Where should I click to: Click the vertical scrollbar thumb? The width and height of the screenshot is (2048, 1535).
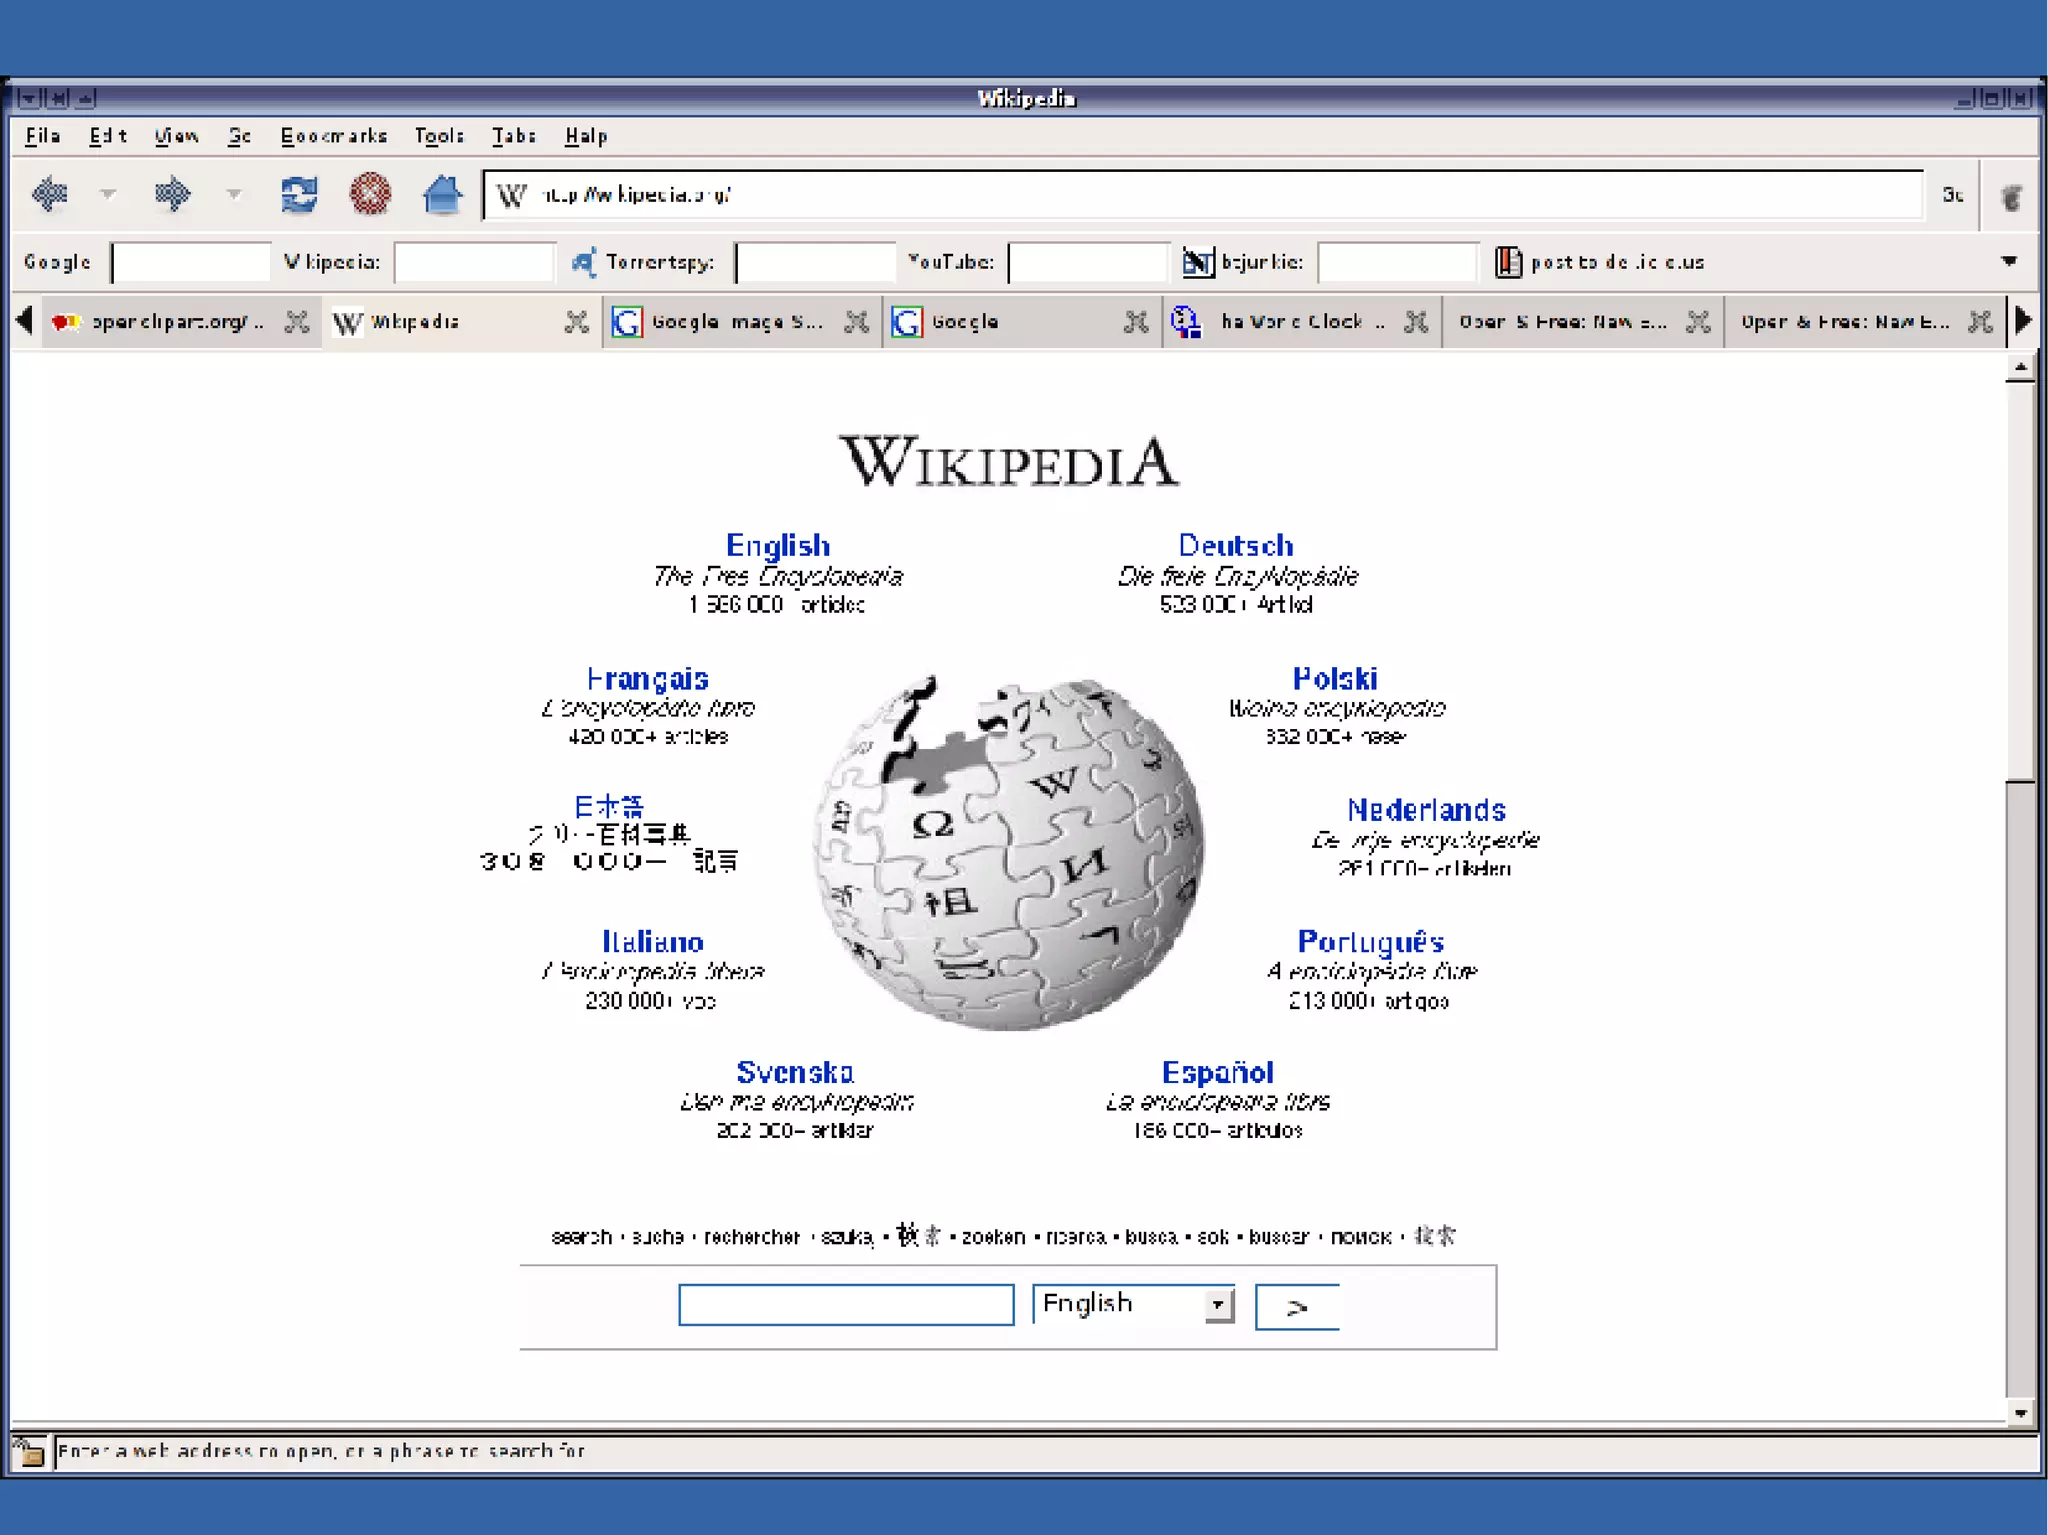(x=2020, y=580)
